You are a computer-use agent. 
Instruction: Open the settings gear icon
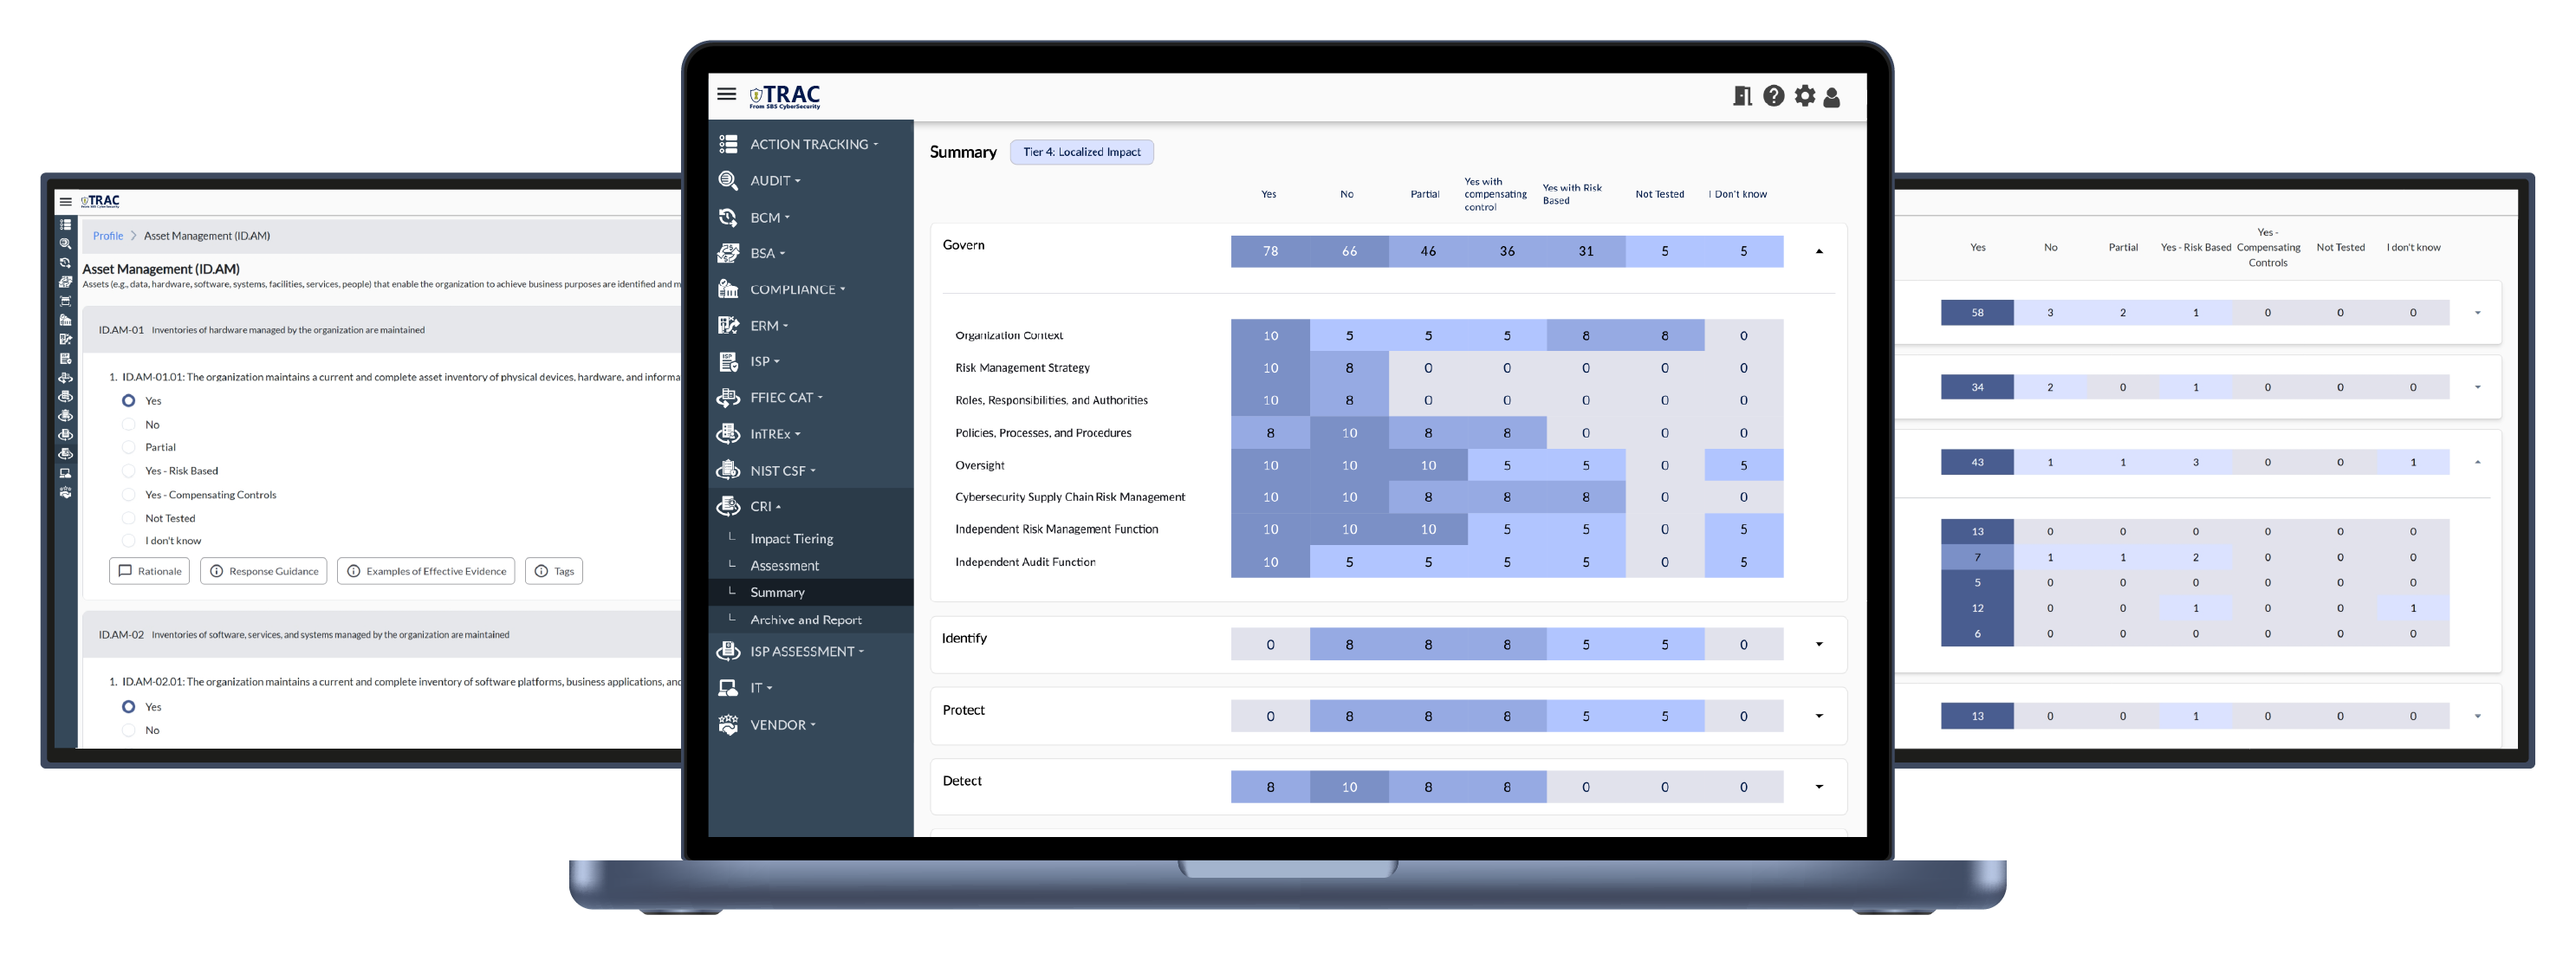tap(1804, 96)
